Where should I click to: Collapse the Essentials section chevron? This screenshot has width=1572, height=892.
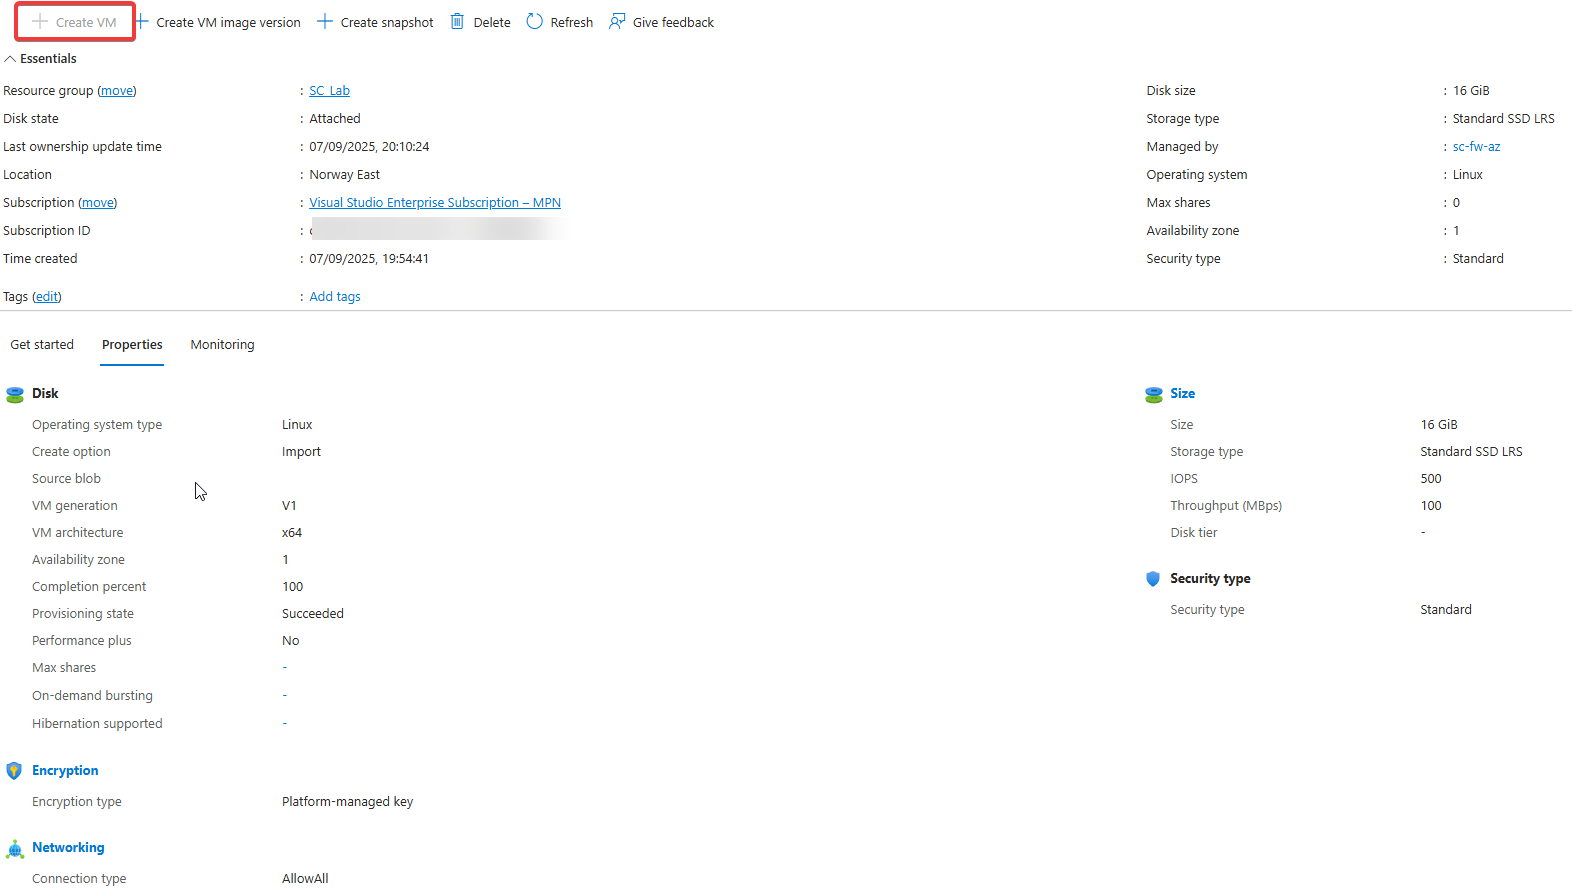10,59
